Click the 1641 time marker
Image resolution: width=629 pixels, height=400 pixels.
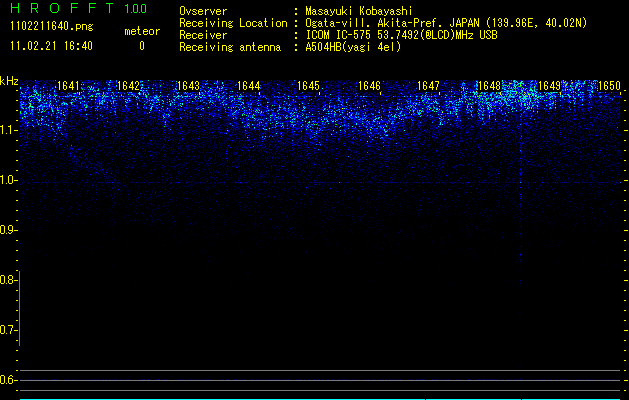69,86
